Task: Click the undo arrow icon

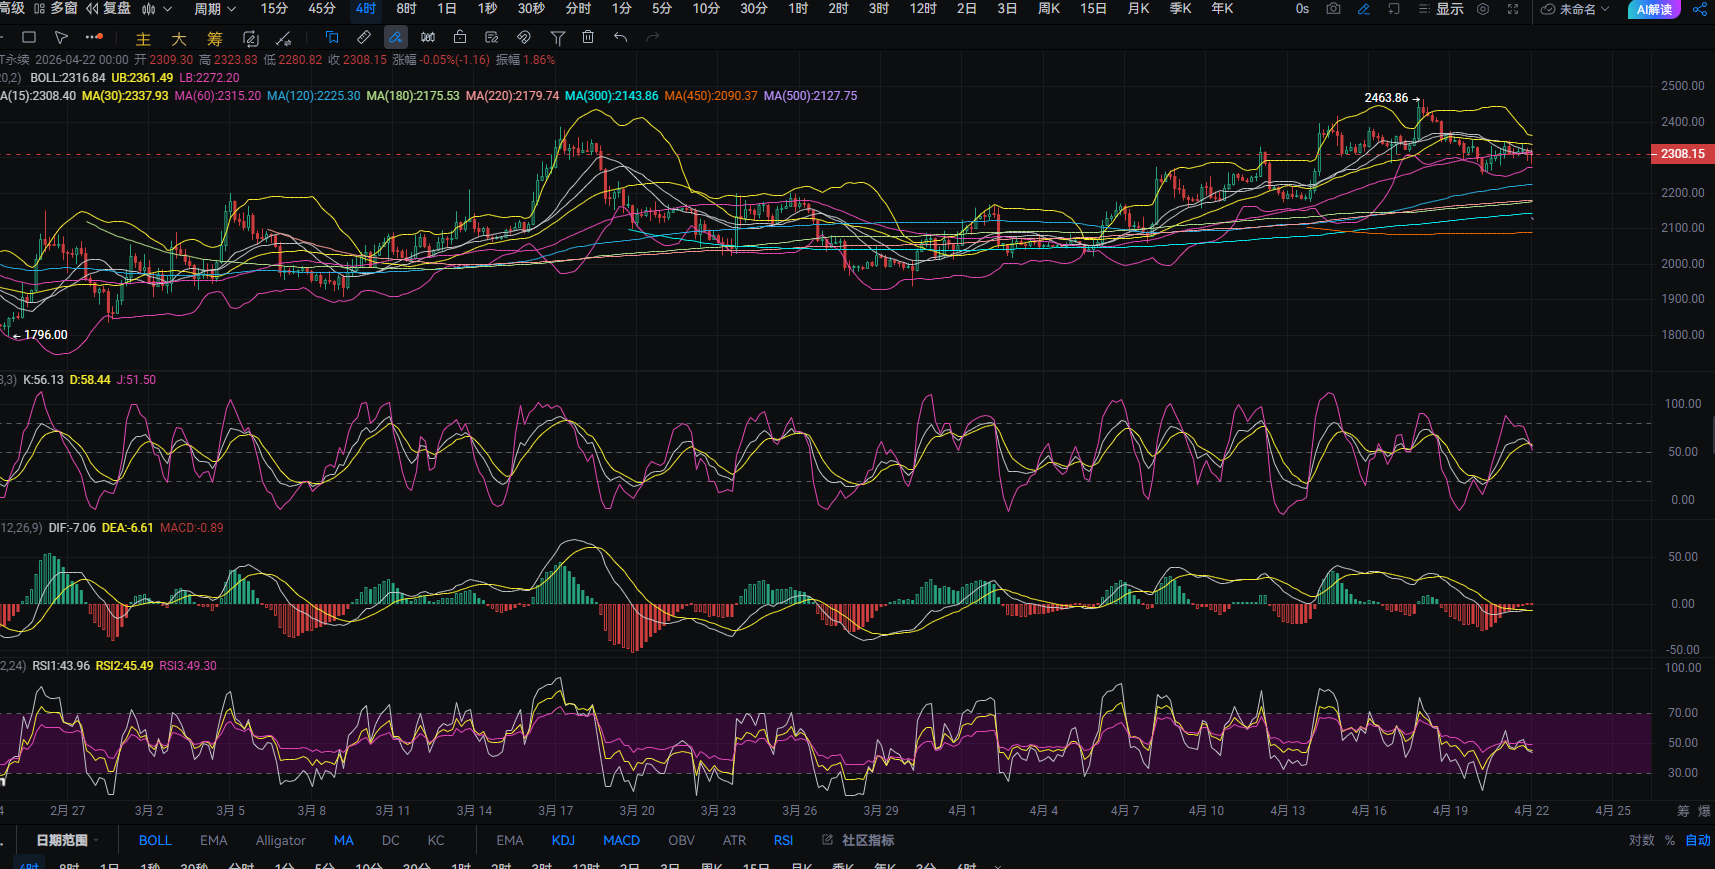Action: [621, 38]
